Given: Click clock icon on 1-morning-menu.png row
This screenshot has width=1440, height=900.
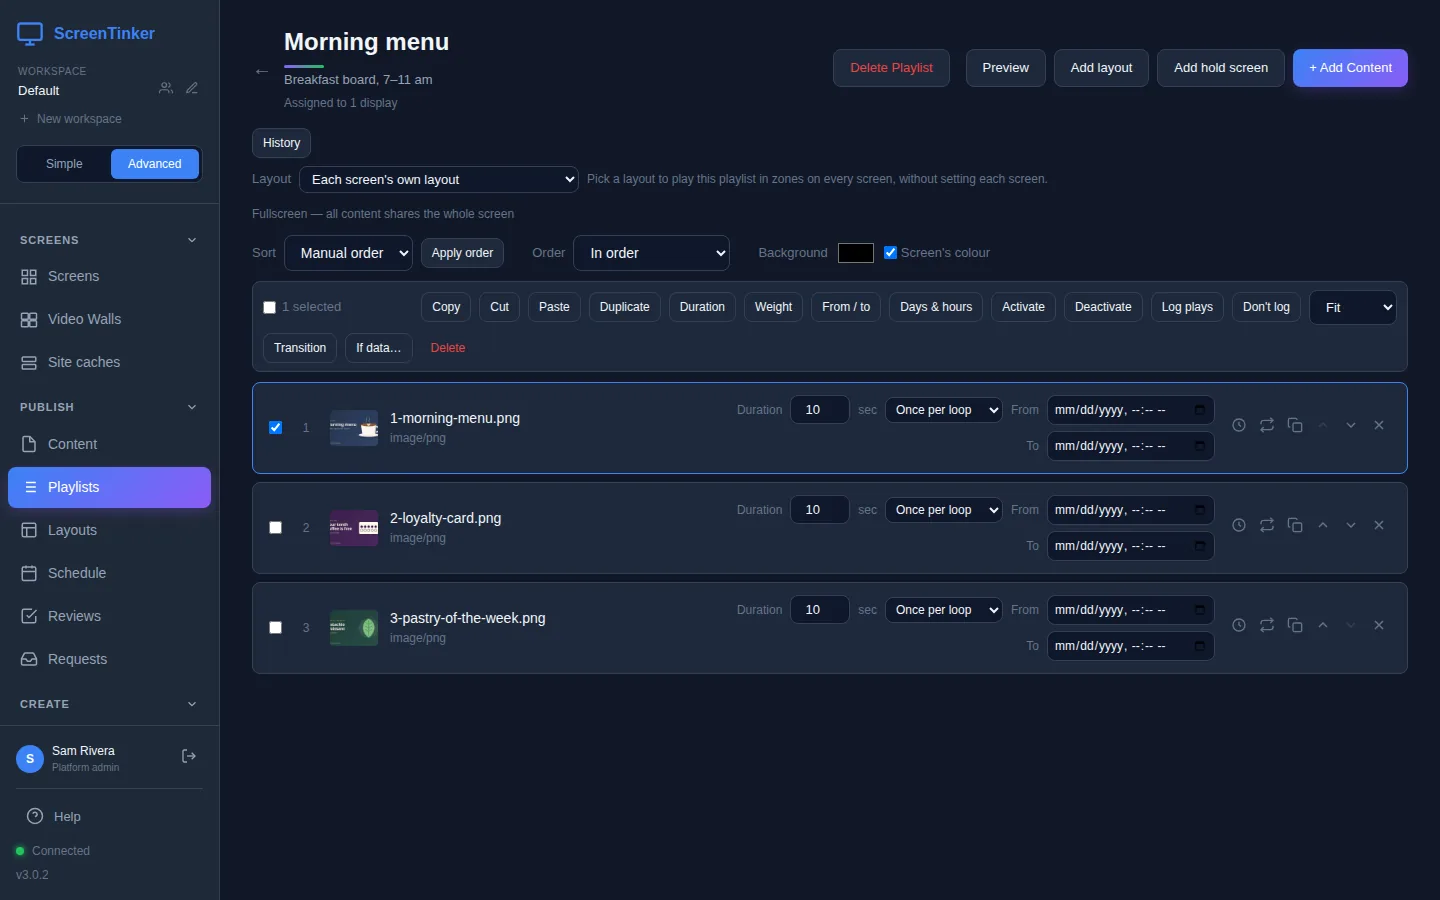Looking at the screenshot, I should point(1239,425).
